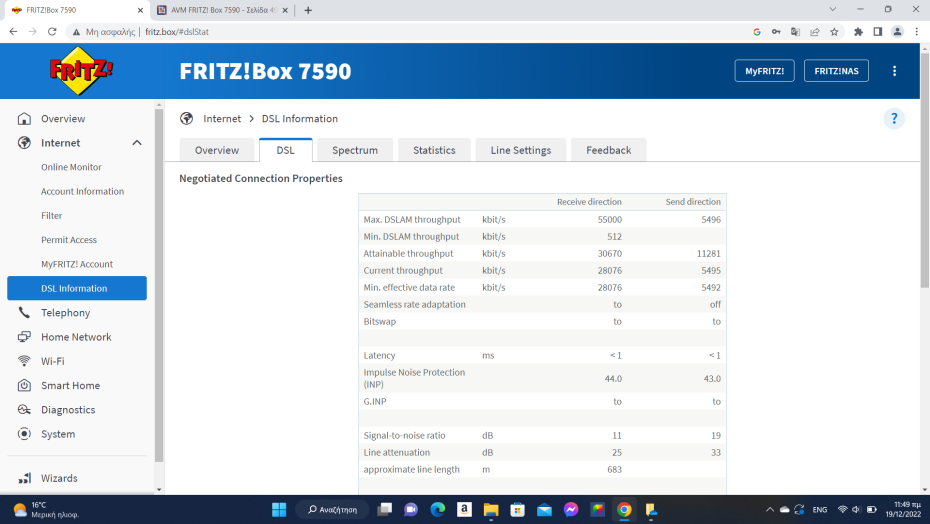Open the three-dot header menu
The width and height of the screenshot is (930, 524).
[894, 71]
